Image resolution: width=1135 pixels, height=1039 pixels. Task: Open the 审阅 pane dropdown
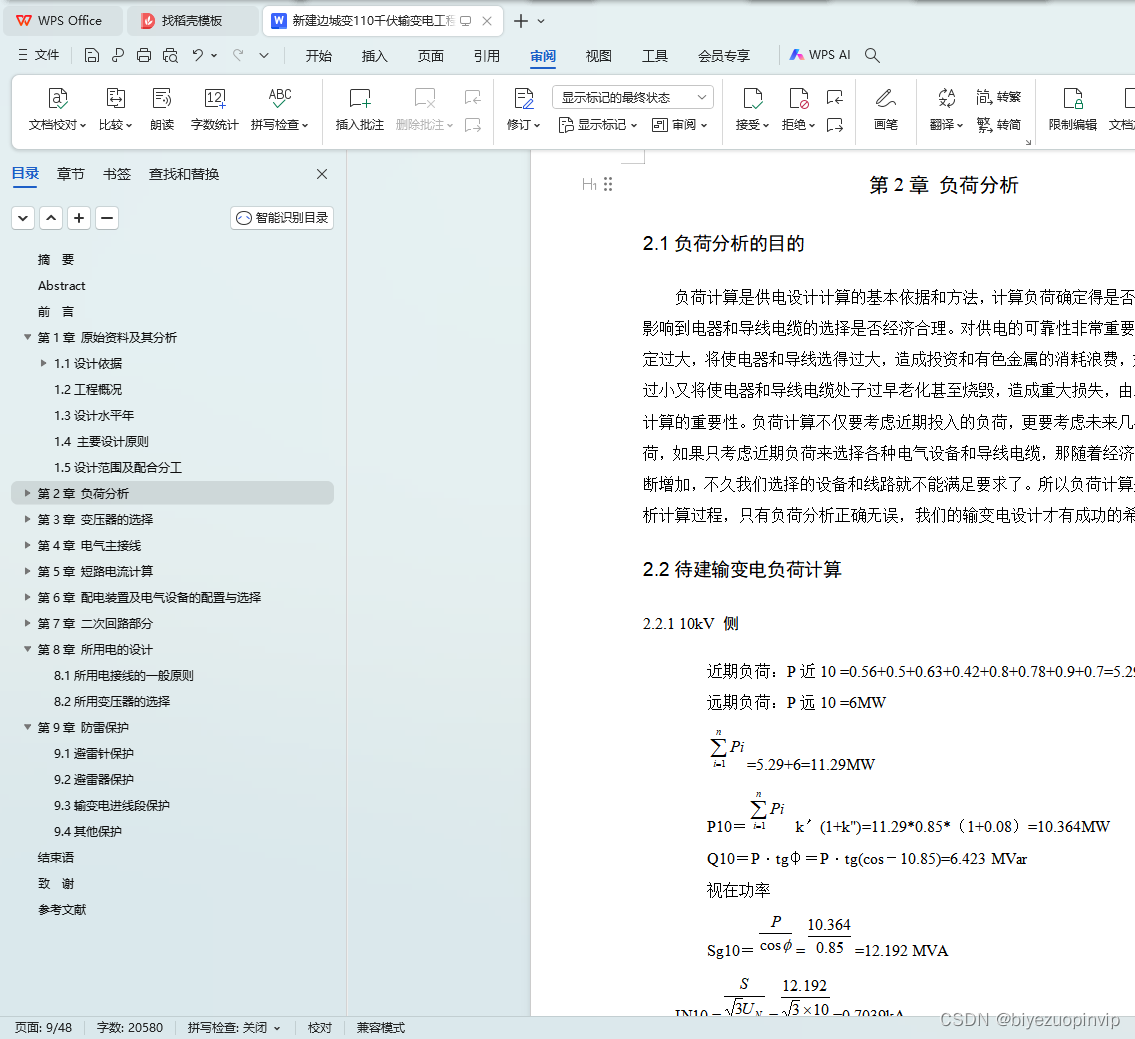[x=679, y=125]
